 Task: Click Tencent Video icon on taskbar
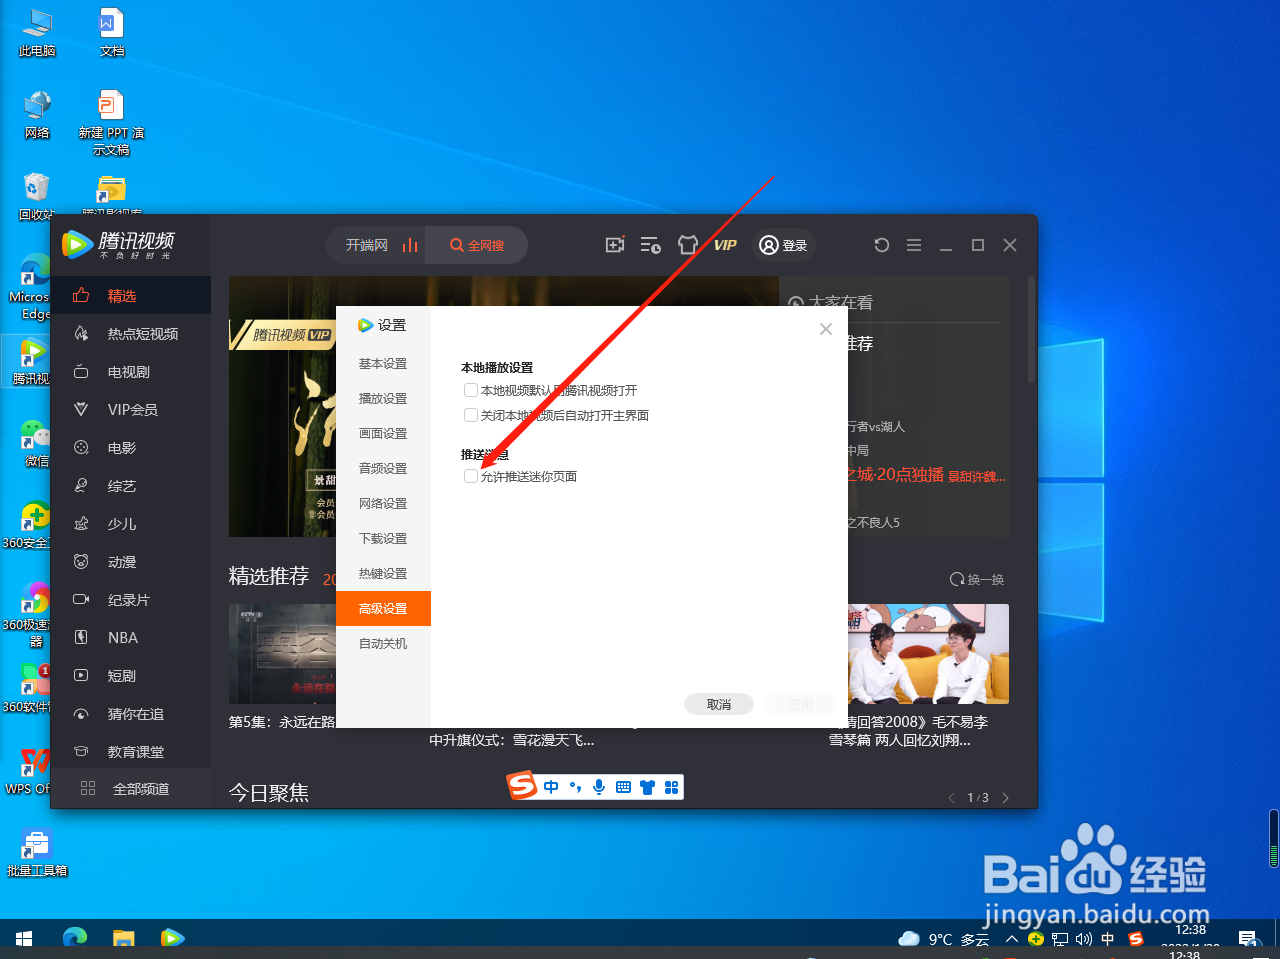172,938
